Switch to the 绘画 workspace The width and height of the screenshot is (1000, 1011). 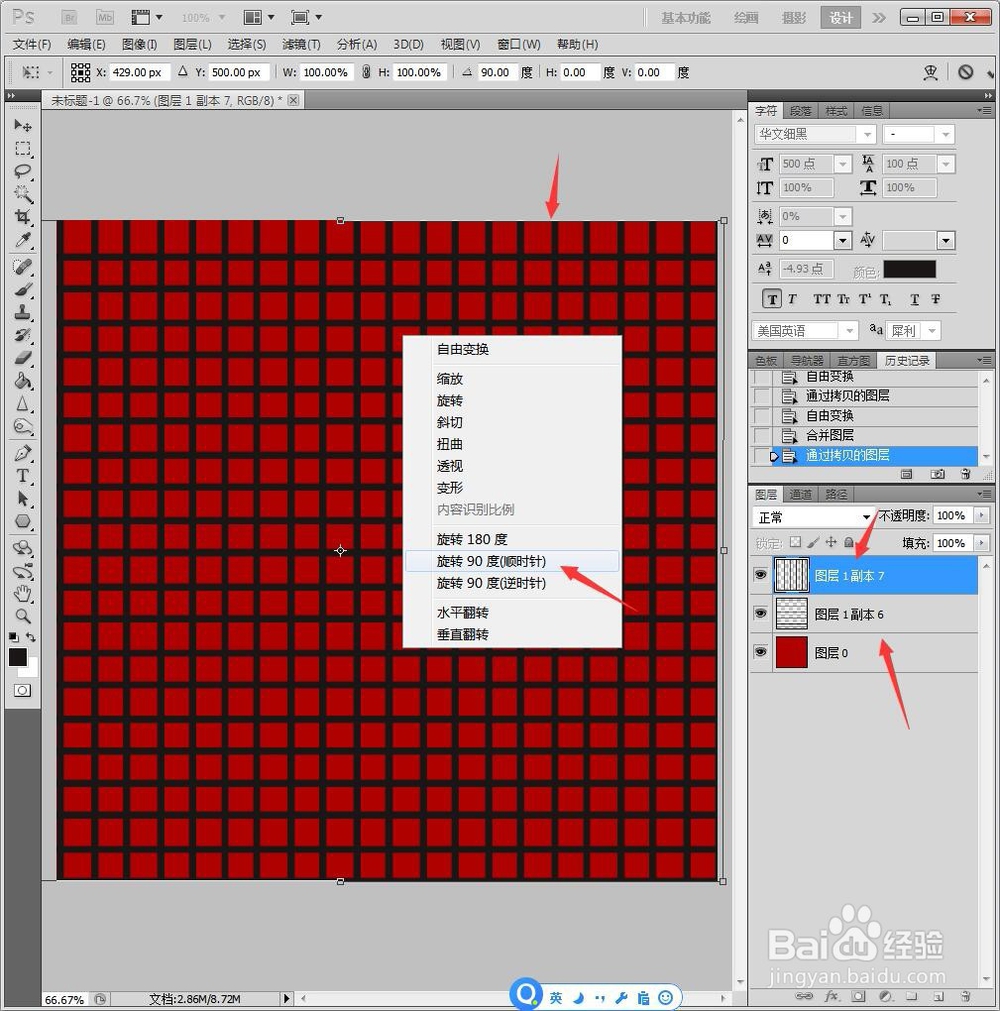click(746, 17)
